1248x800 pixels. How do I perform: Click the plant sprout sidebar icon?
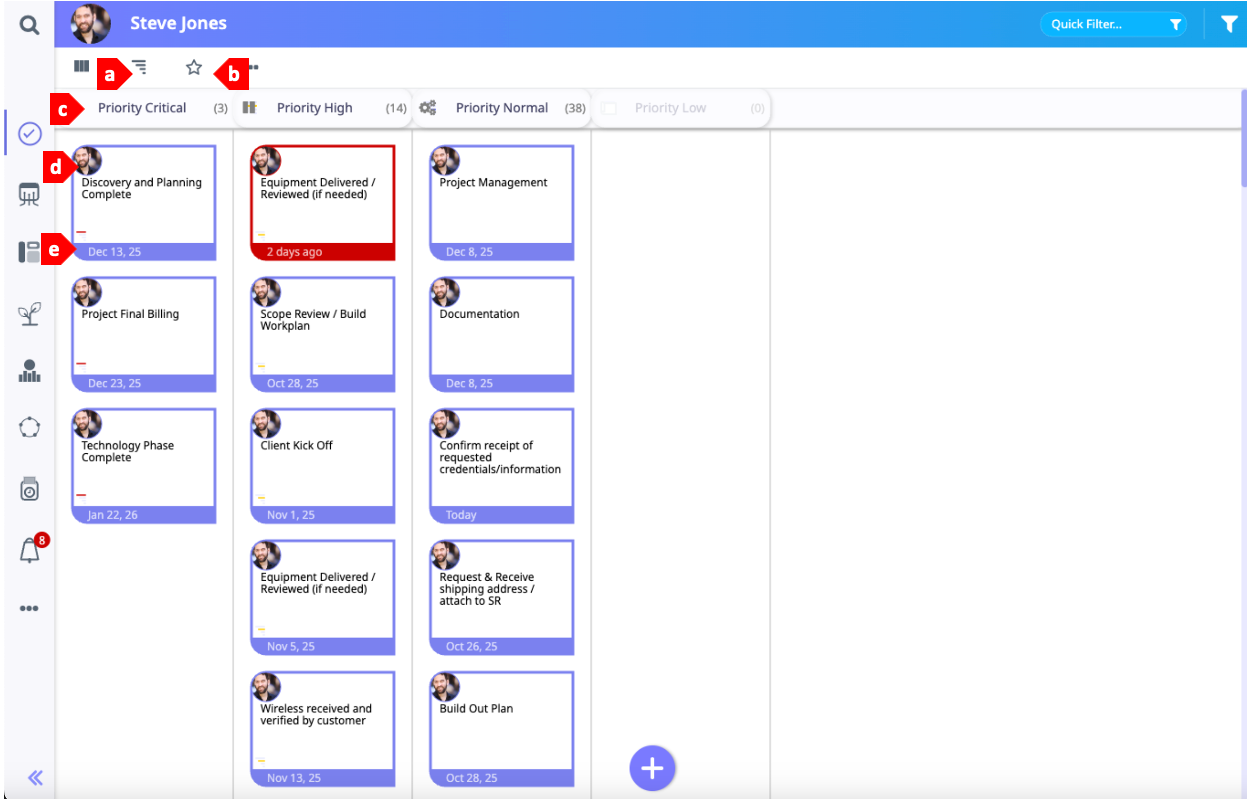pos(30,314)
